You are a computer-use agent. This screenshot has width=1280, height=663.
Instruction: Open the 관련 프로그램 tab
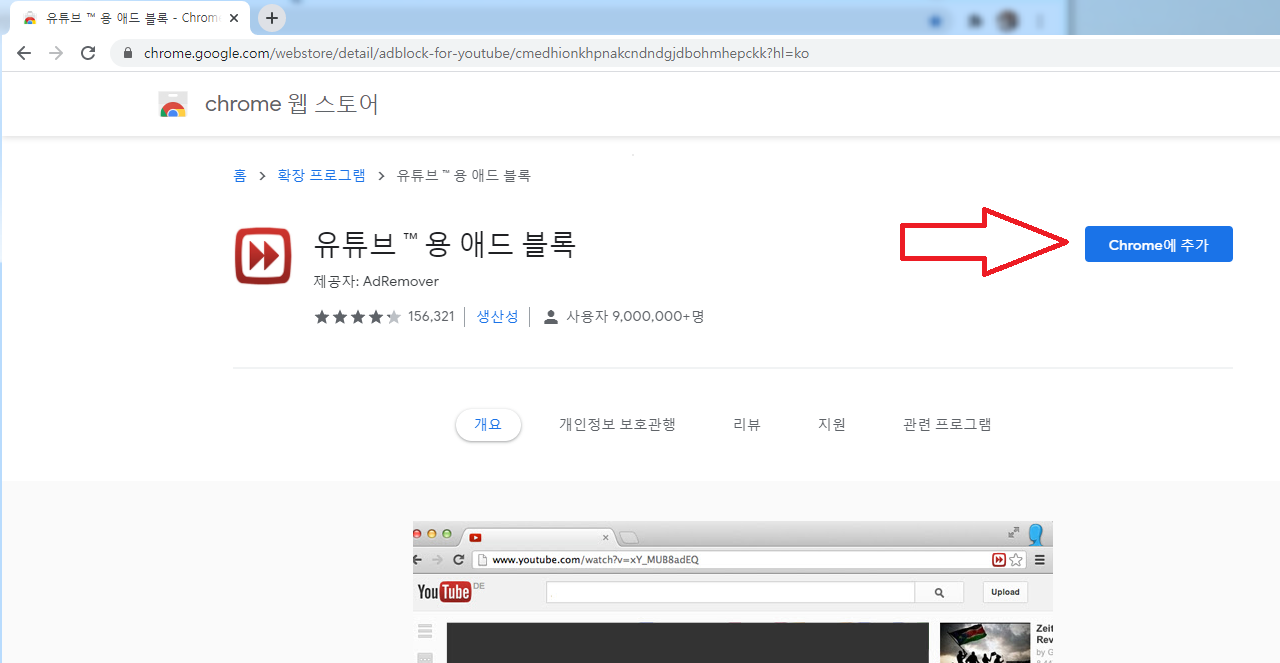tap(947, 424)
